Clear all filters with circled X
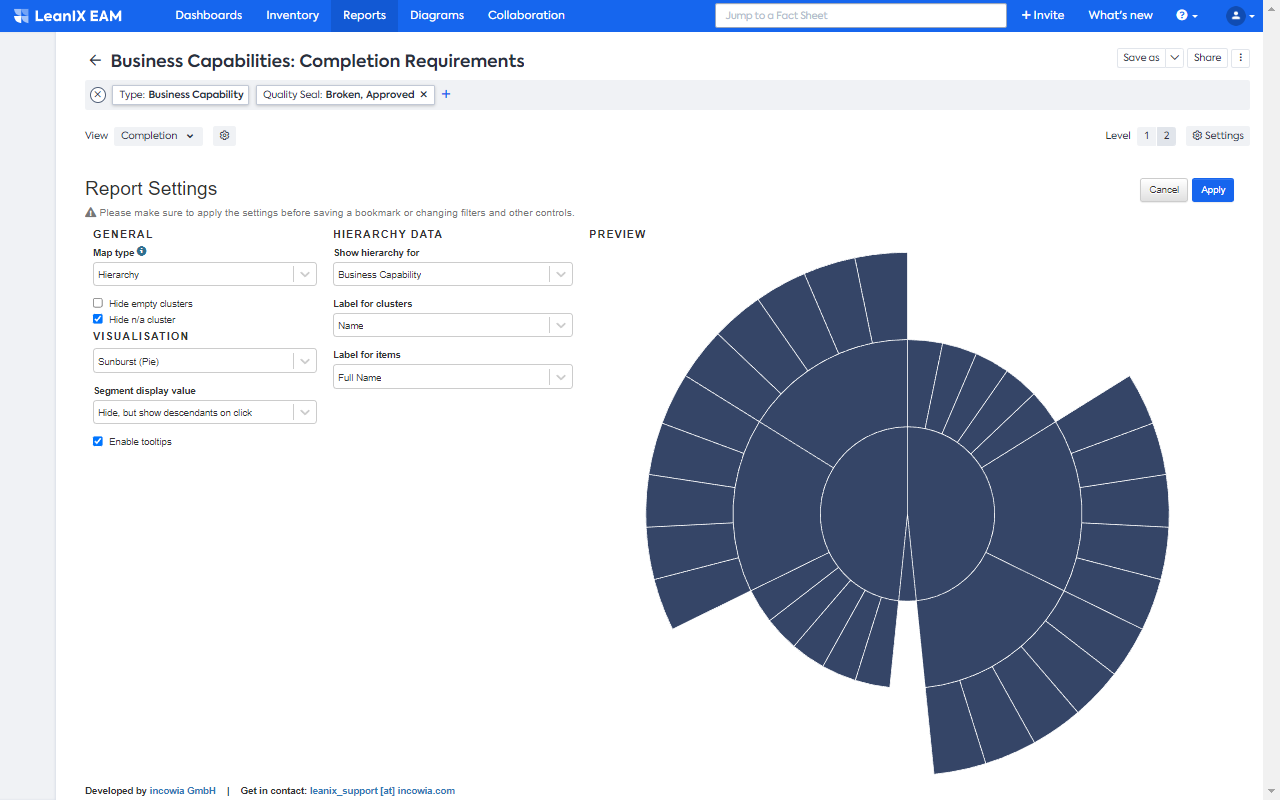The height and width of the screenshot is (800, 1280). [98, 95]
